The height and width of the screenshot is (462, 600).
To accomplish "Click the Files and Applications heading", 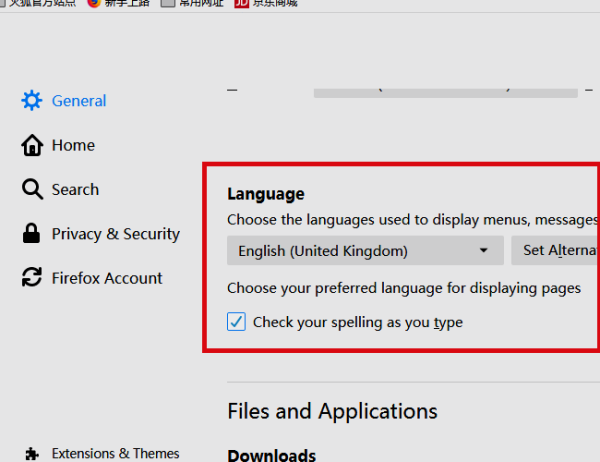I will coord(332,411).
